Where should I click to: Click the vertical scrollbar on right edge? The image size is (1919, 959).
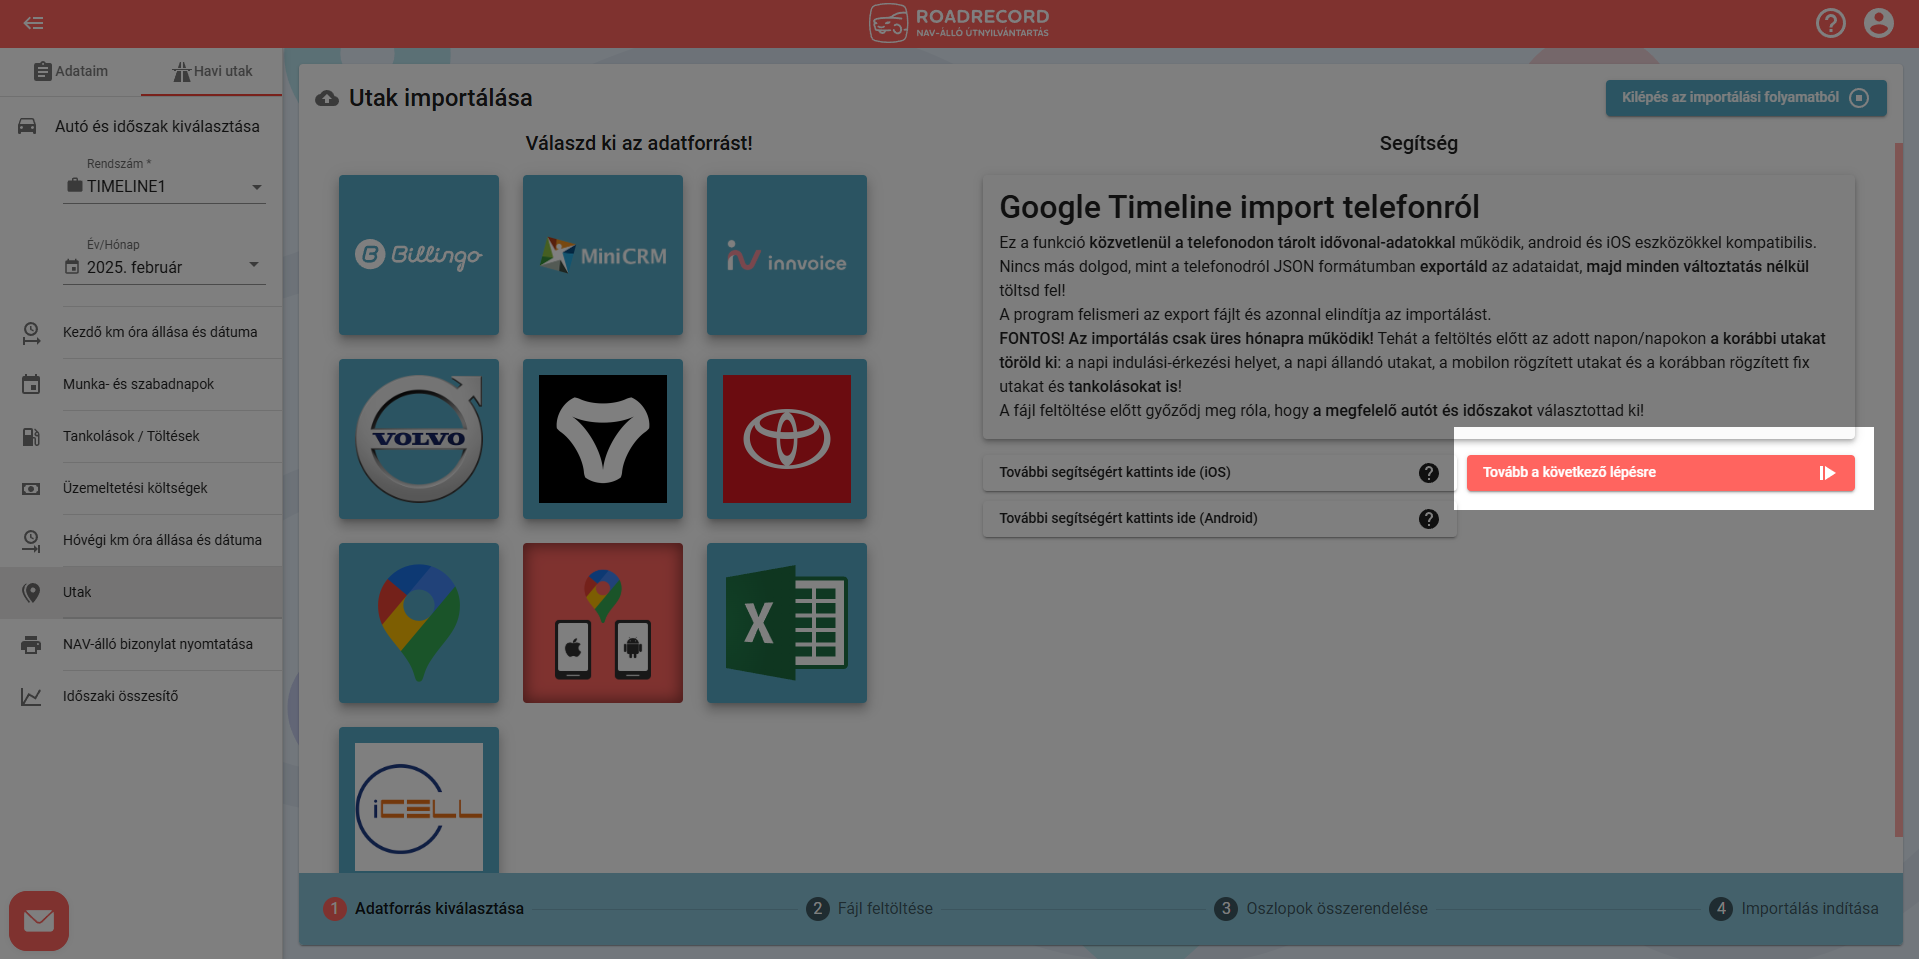coord(1899,490)
